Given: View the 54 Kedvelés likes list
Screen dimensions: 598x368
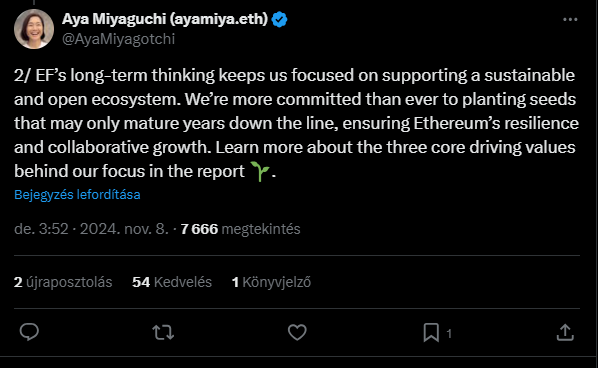Looking at the screenshot, I should (172, 282).
